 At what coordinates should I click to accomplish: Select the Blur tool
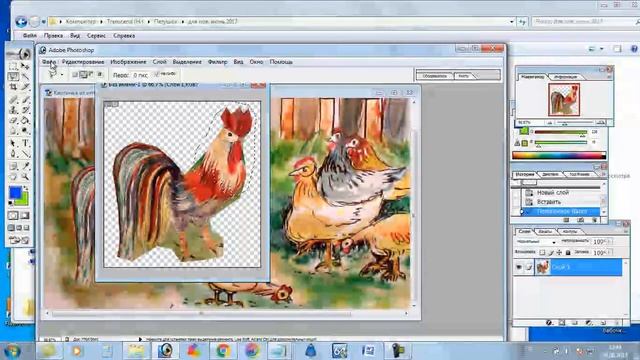(13, 131)
